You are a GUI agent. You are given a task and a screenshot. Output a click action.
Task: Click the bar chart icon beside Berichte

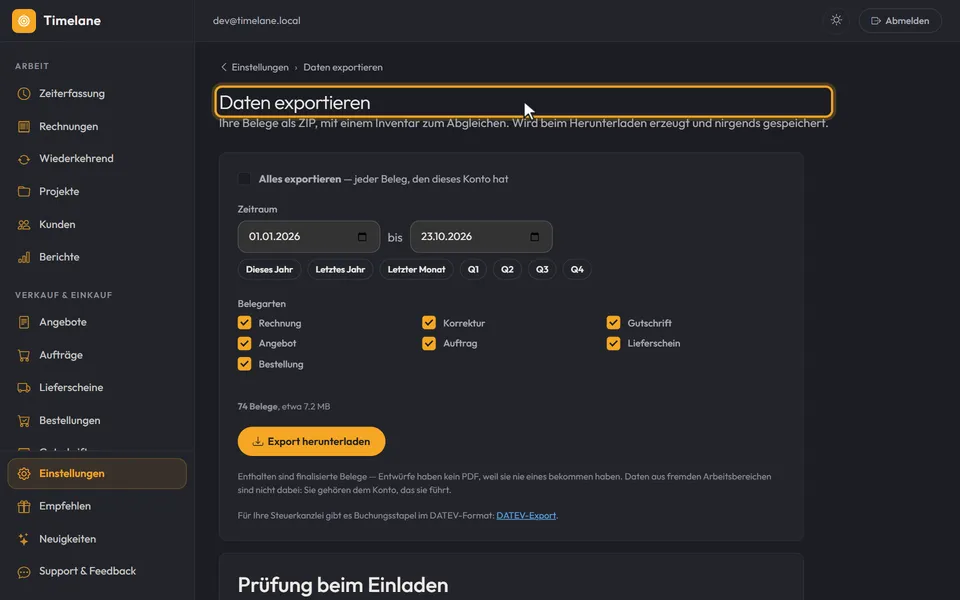24,257
